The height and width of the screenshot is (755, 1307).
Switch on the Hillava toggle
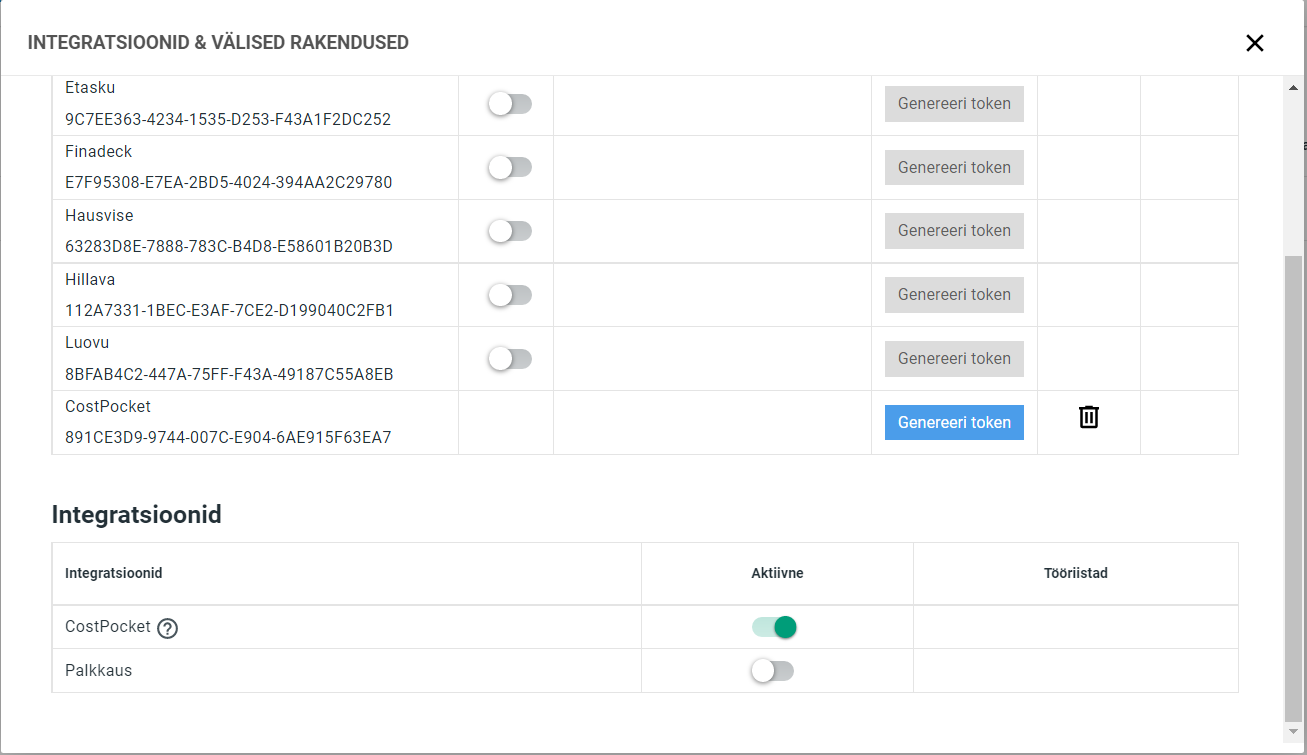pyautogui.click(x=510, y=295)
